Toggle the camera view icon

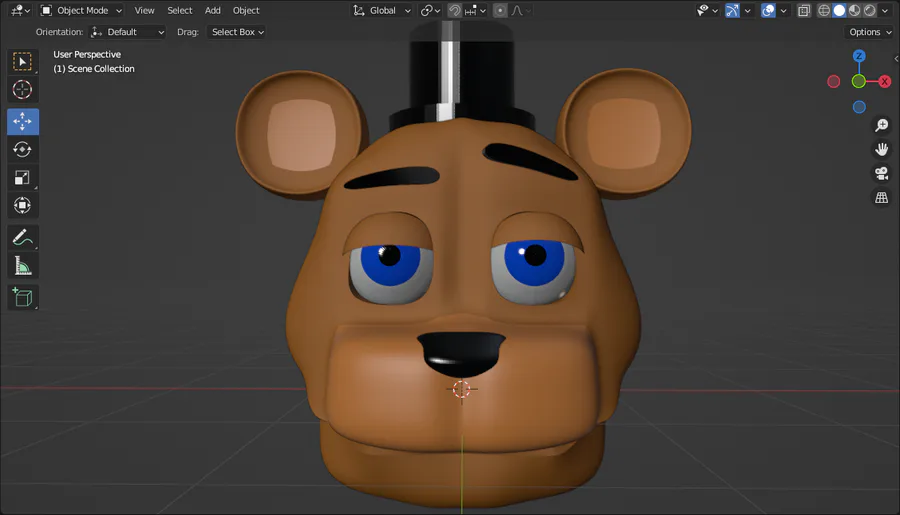tap(882, 173)
